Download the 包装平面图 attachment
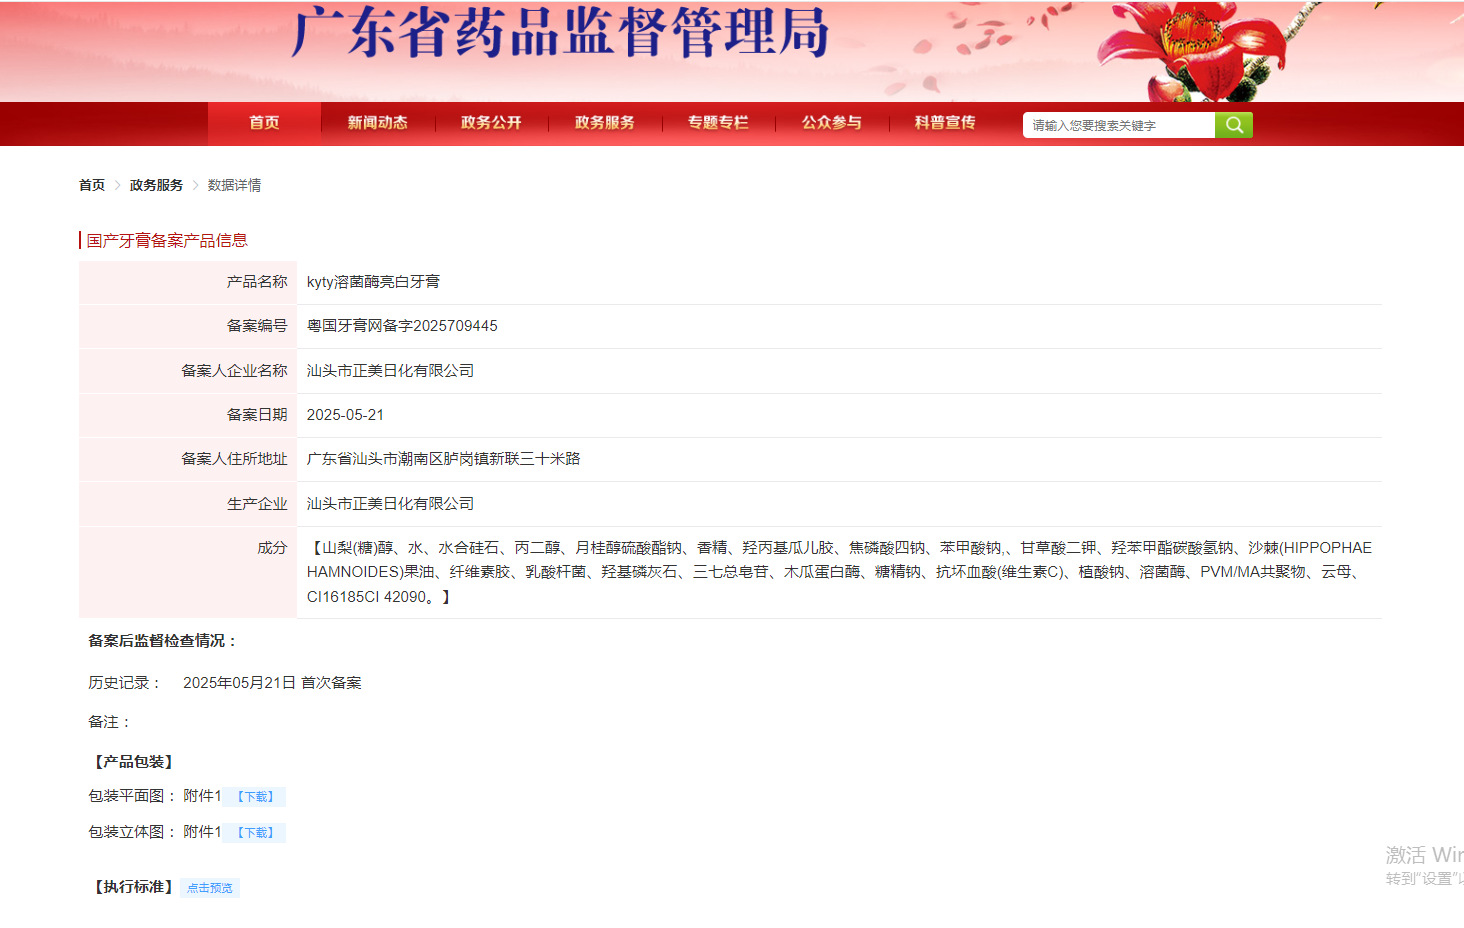 256,796
